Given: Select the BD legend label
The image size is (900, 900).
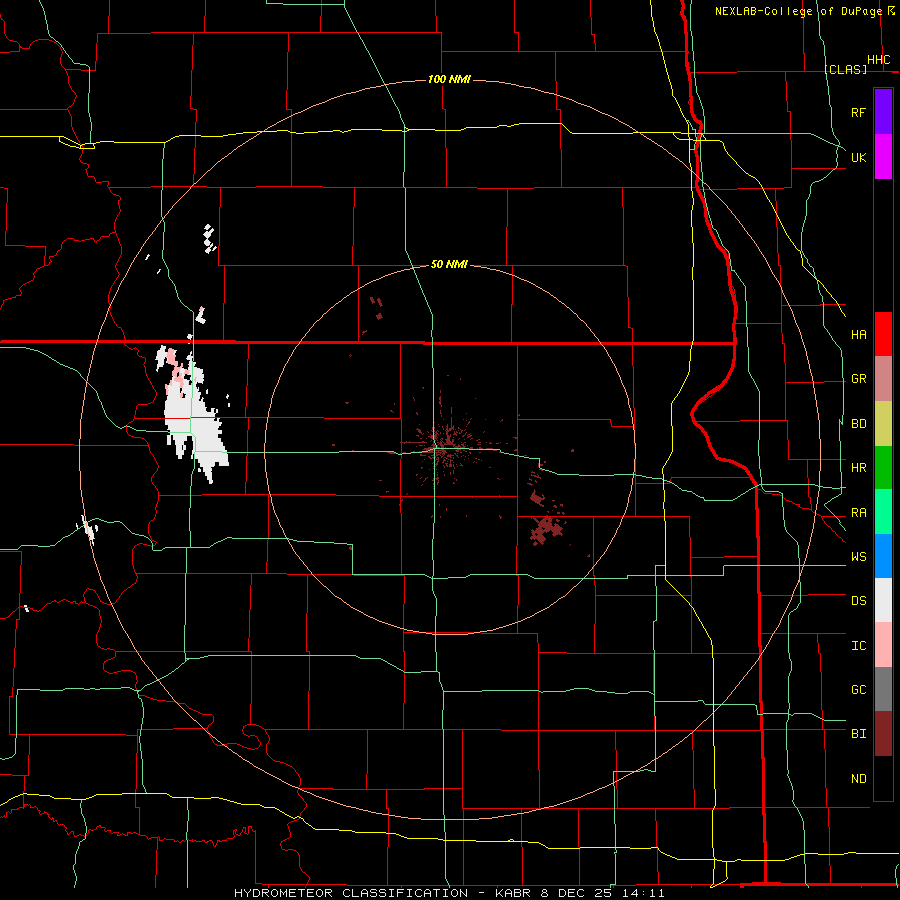Looking at the screenshot, I should pyautogui.click(x=858, y=424).
